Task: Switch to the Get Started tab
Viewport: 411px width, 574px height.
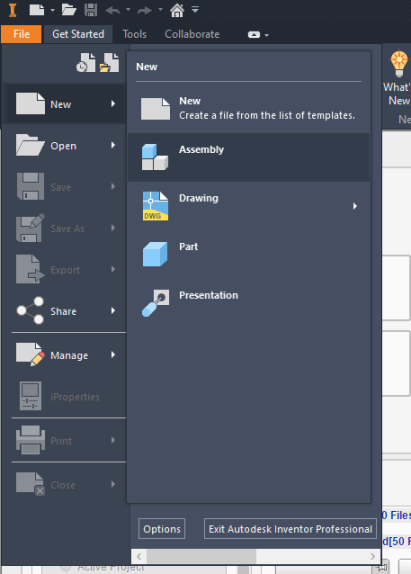Action: pos(78,34)
